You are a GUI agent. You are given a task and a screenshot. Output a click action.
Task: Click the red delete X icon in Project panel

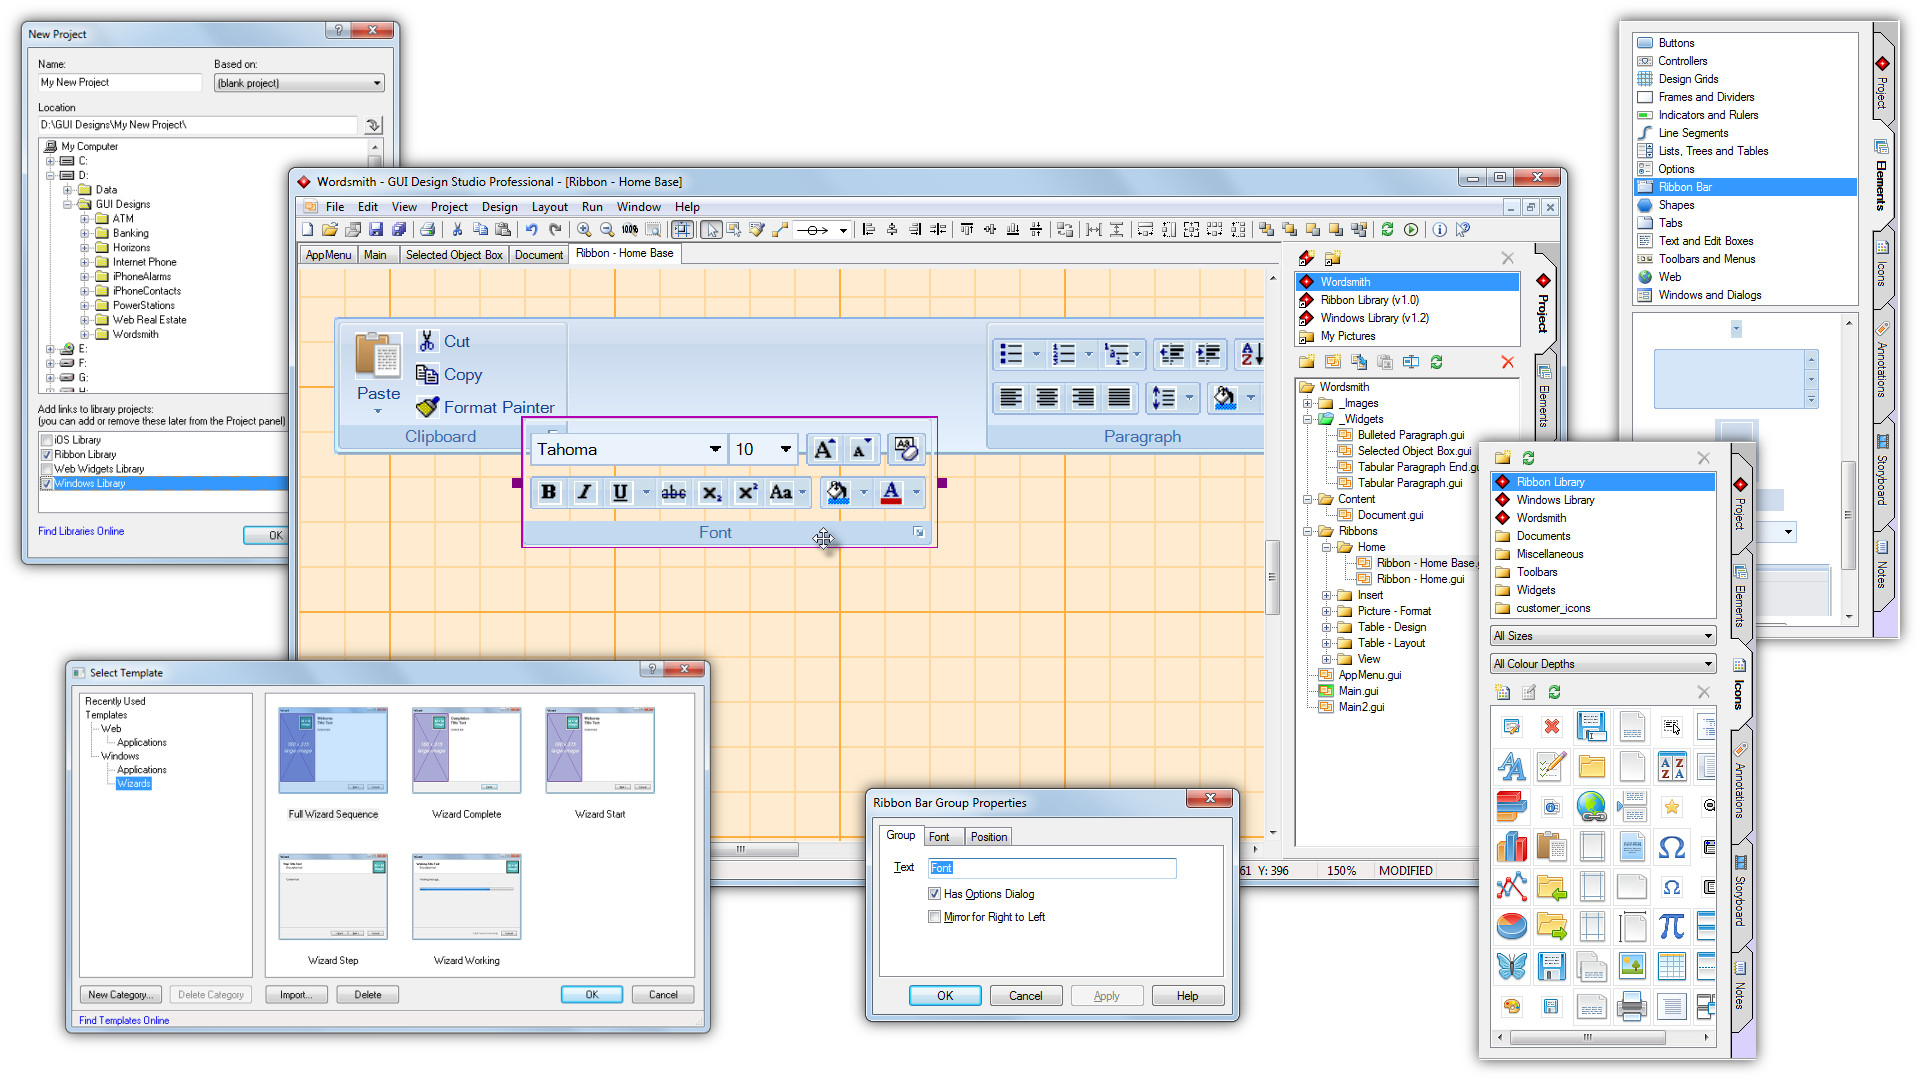pos(1507,362)
